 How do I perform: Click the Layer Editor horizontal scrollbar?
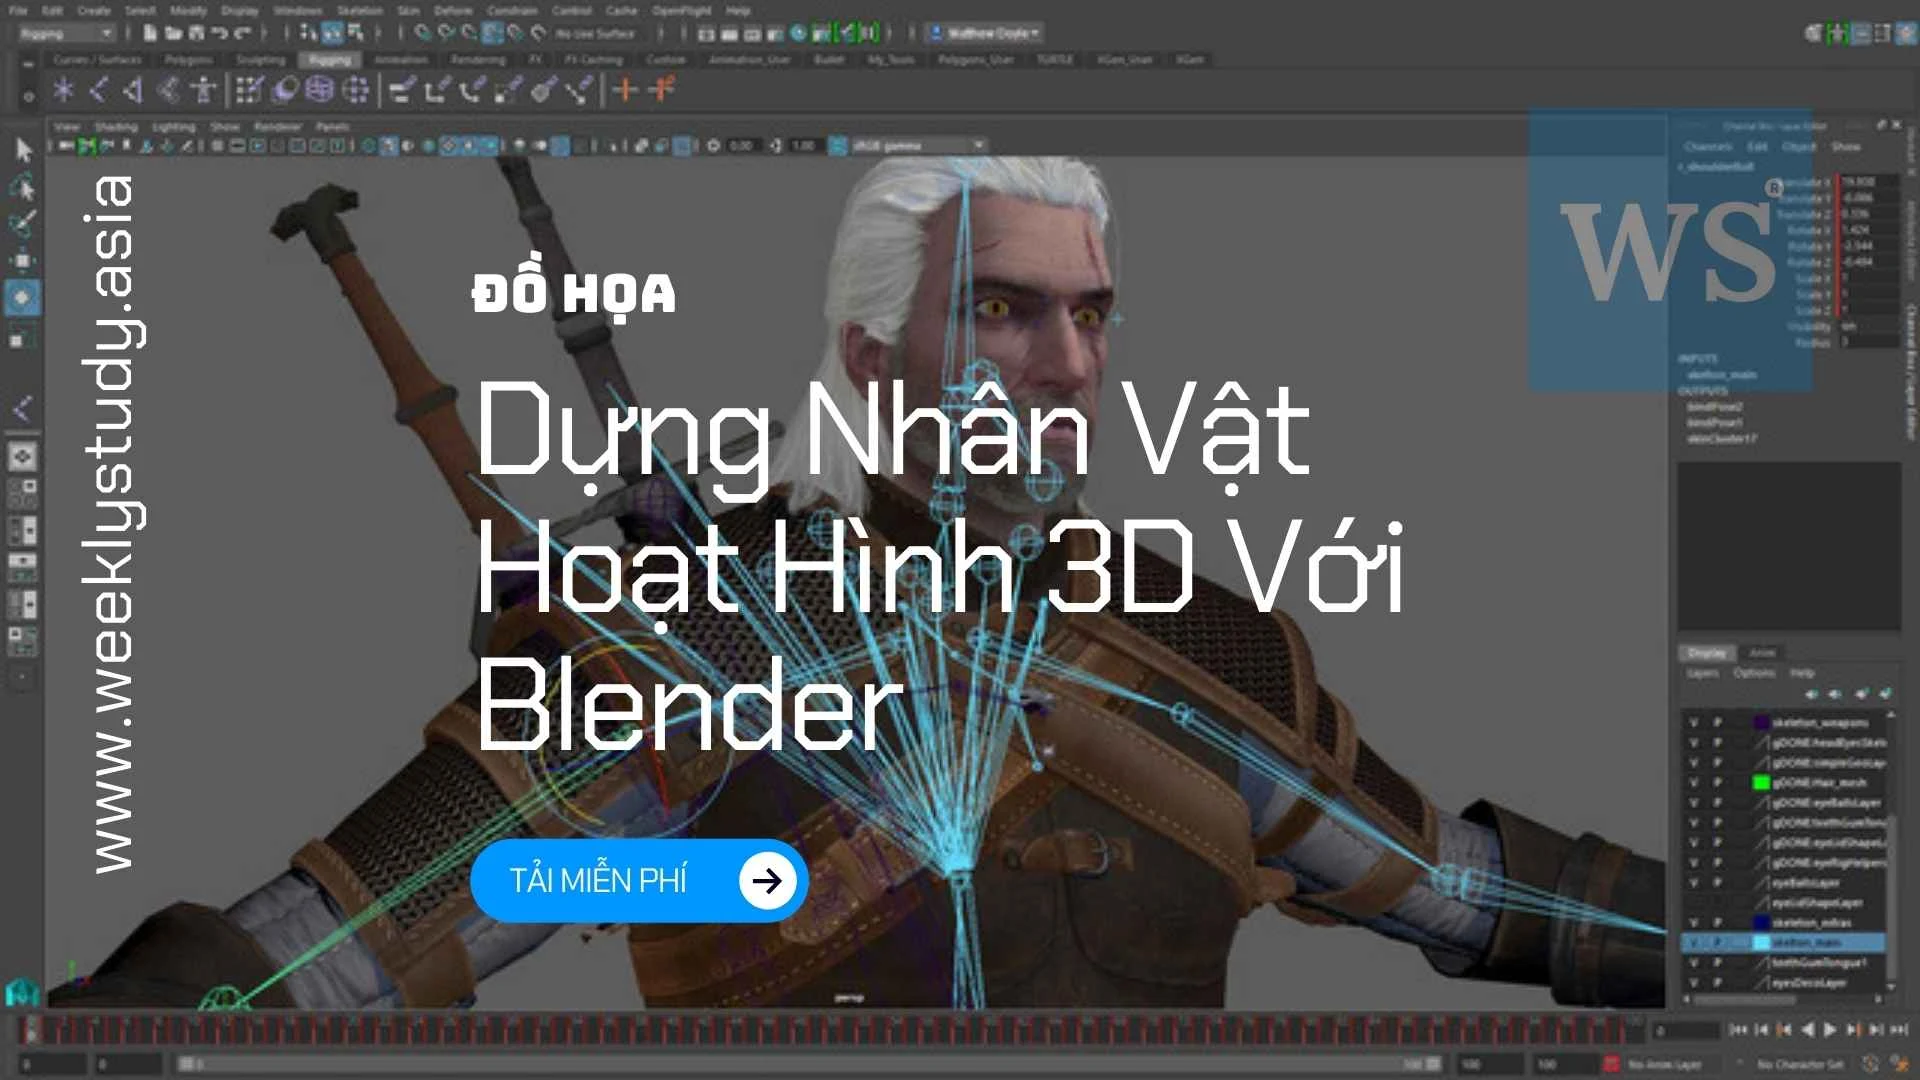(x=1783, y=998)
